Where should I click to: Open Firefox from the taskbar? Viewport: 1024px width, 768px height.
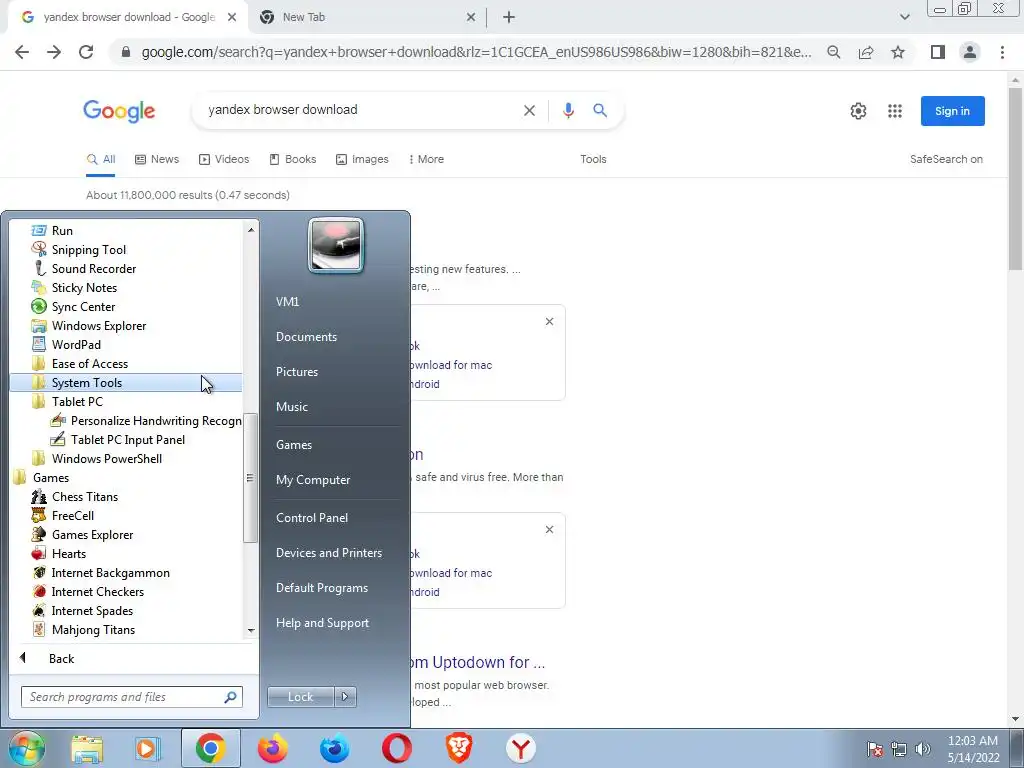[x=272, y=748]
